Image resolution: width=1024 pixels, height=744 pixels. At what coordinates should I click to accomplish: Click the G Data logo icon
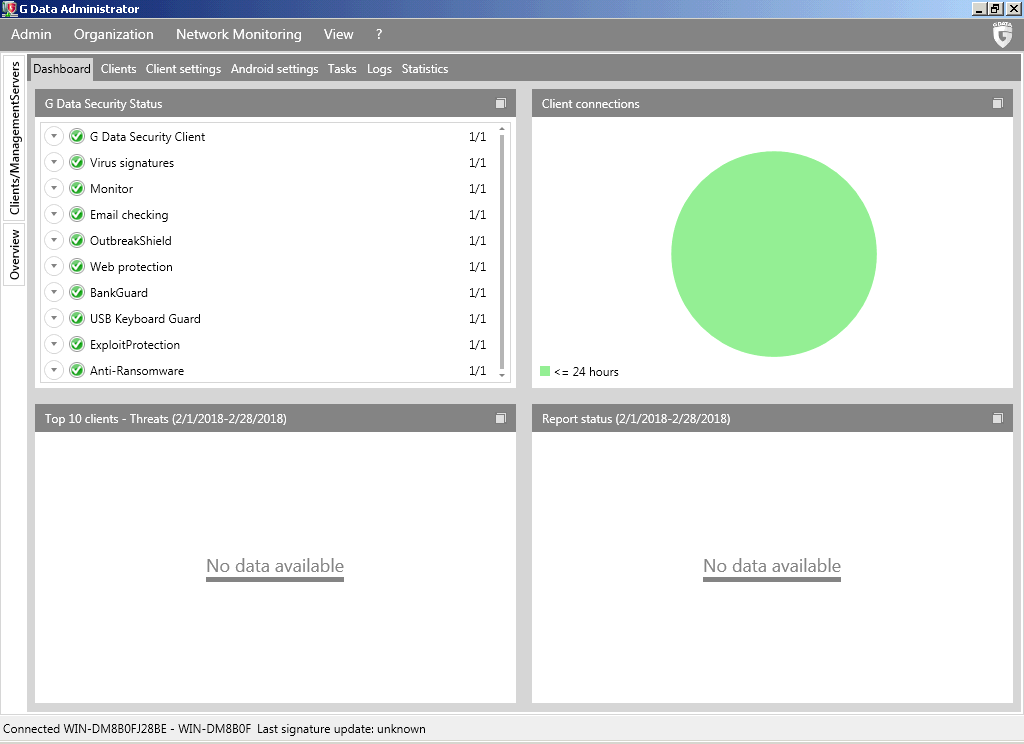(1002, 35)
